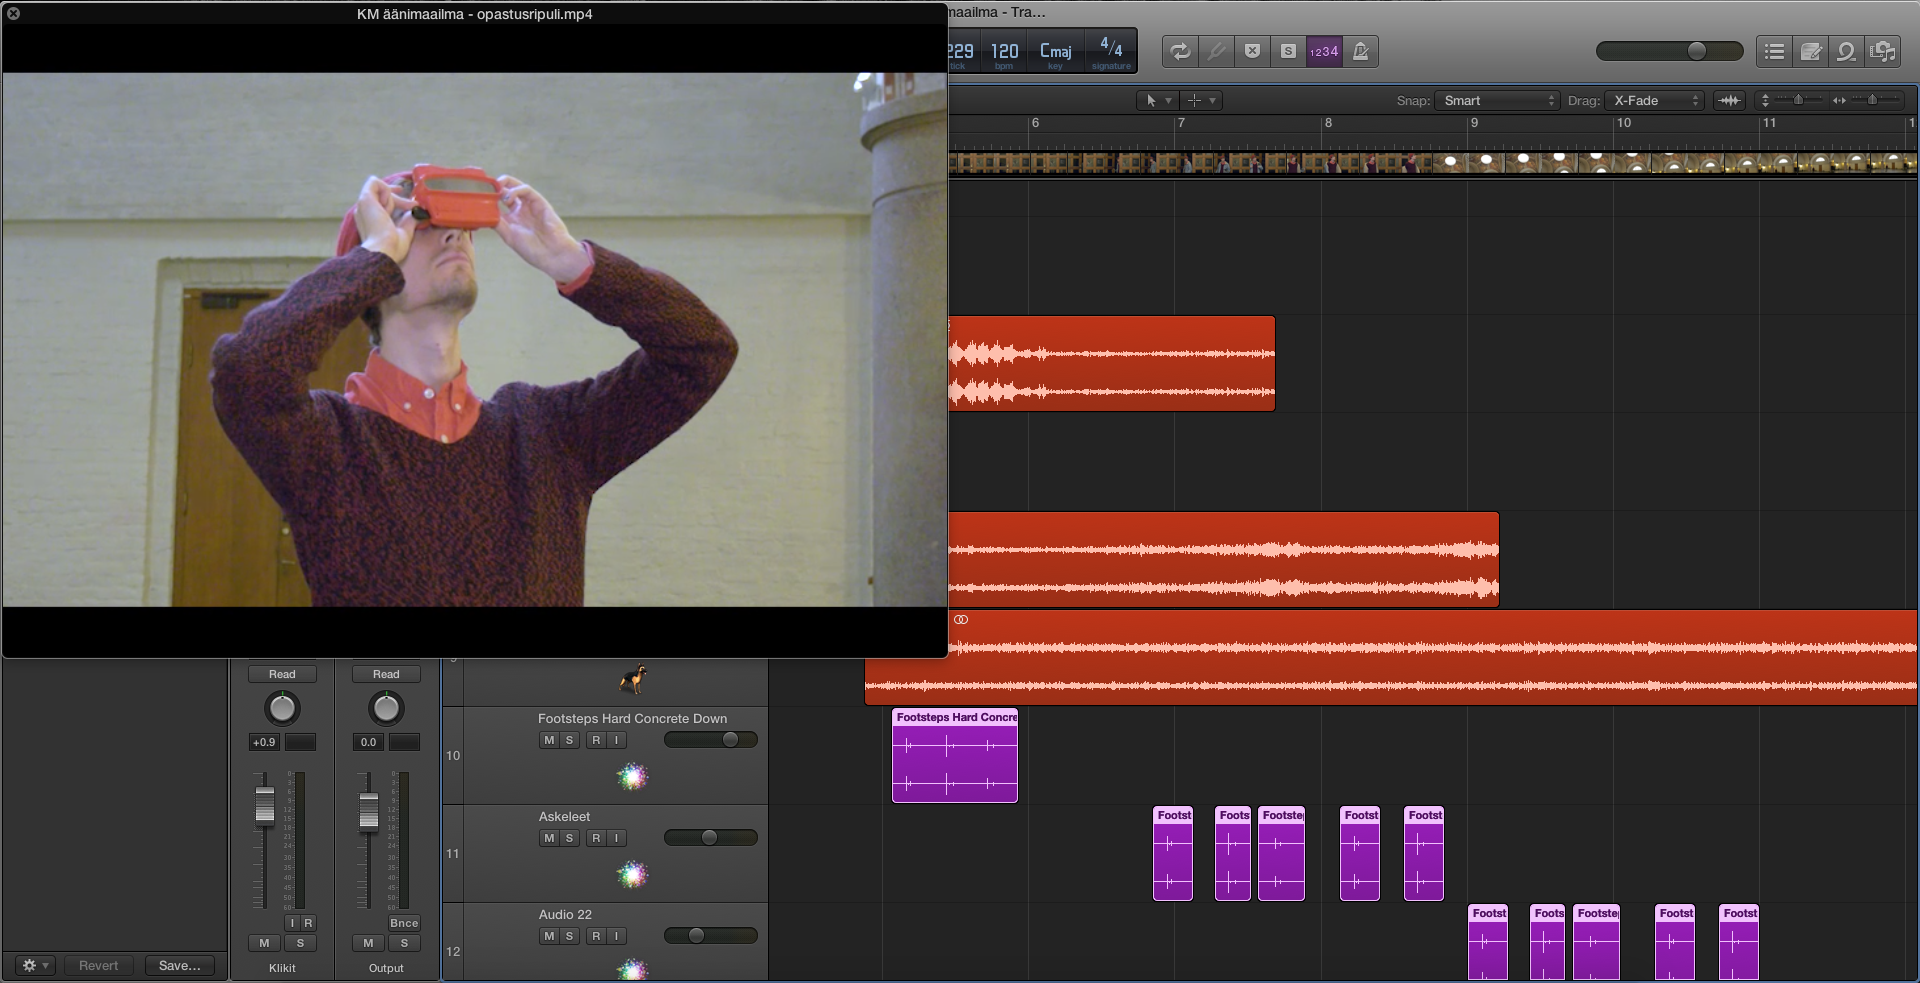Solo the Footsteps Hard Concrete Down track
This screenshot has width=1920, height=983.
click(x=570, y=740)
